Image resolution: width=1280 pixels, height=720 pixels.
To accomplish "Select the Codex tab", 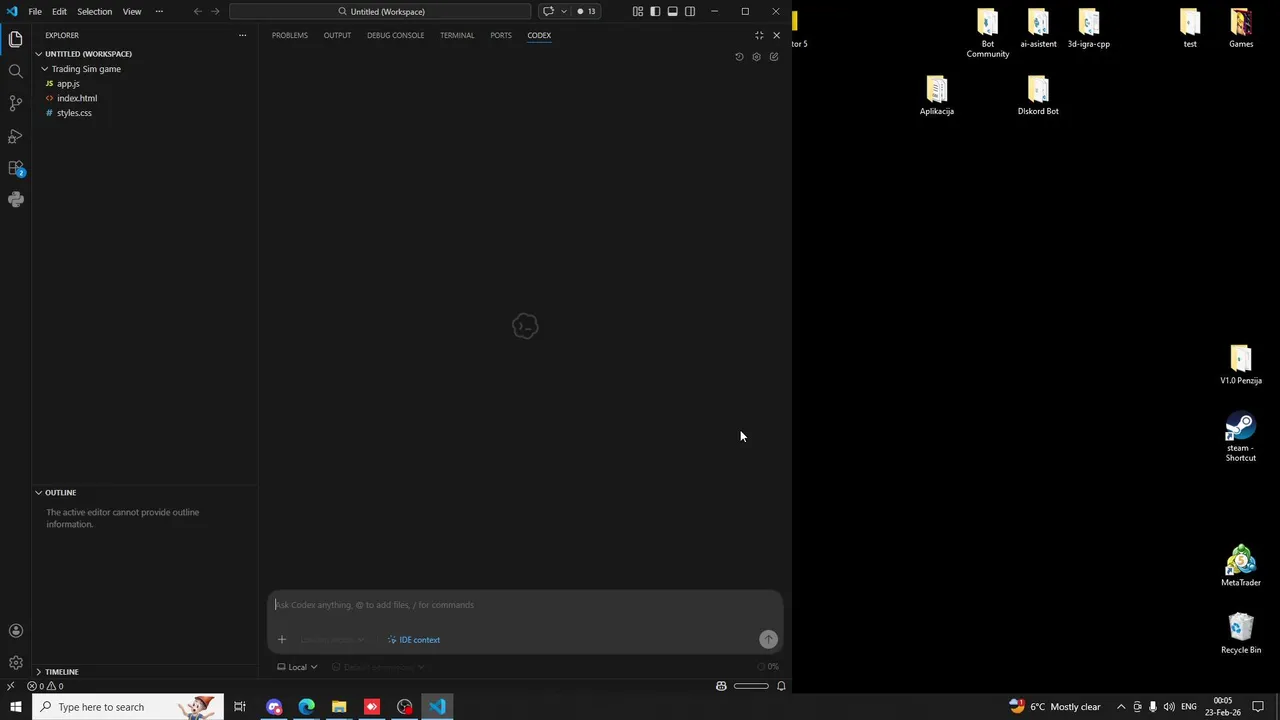I will point(539,35).
